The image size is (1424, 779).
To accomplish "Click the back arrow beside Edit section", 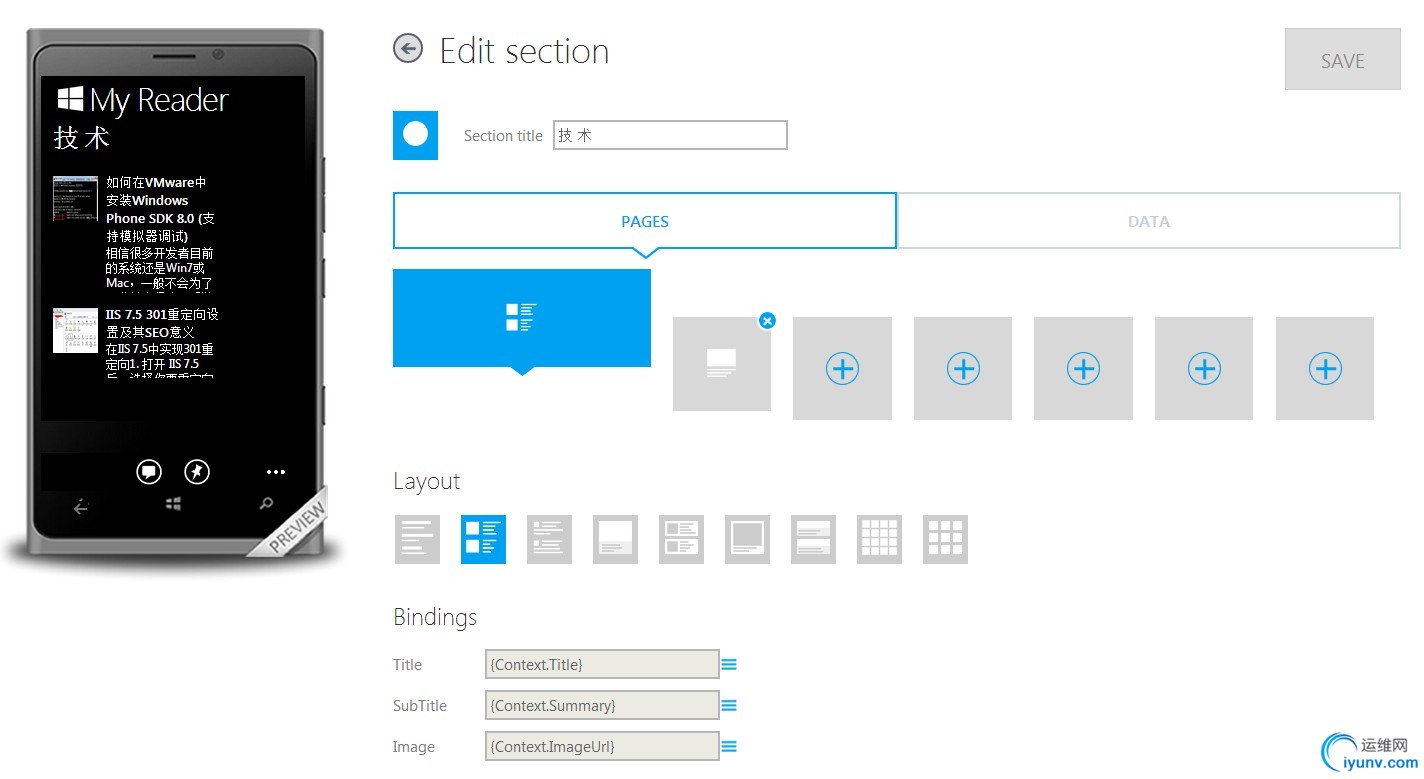I will click(408, 49).
